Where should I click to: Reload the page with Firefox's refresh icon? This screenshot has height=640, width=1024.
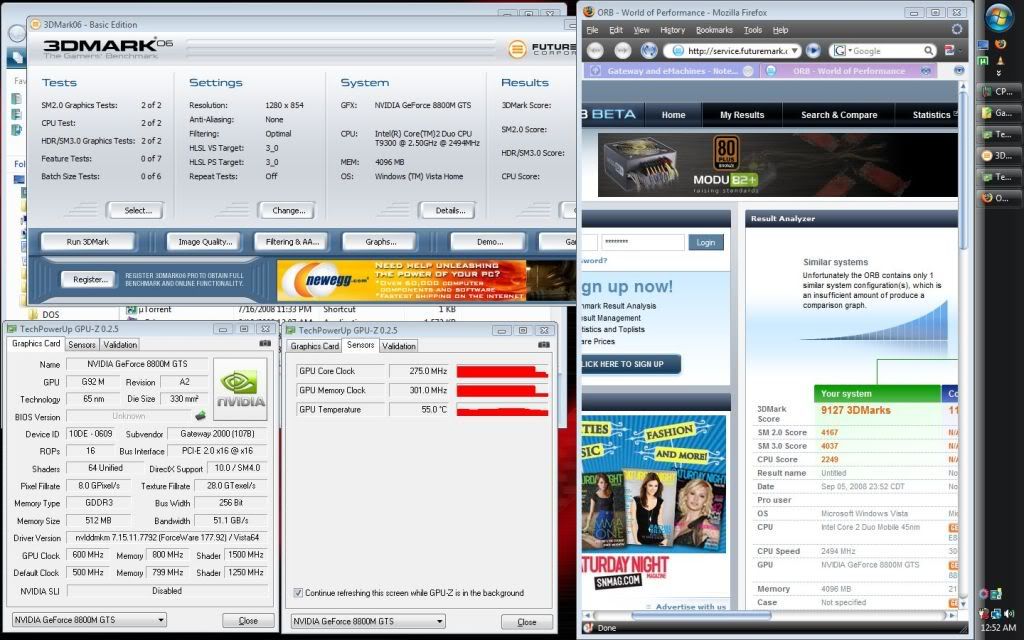[x=649, y=50]
